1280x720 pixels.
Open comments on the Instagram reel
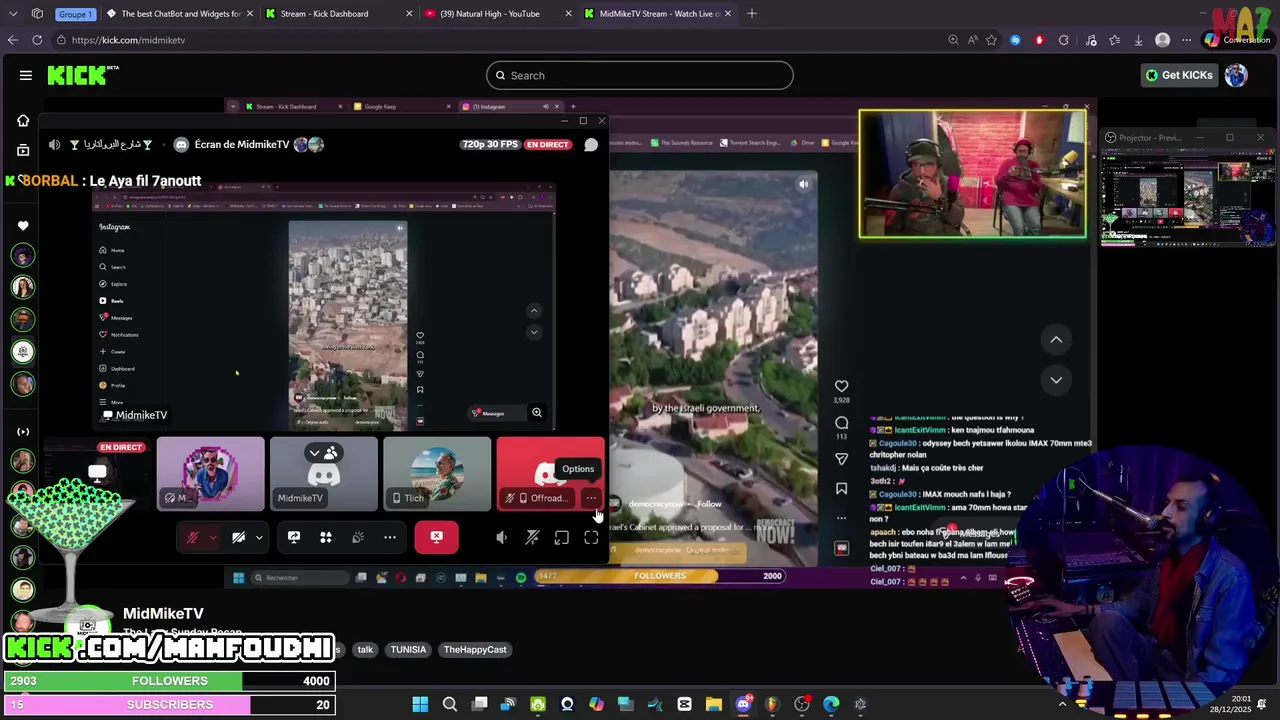click(x=841, y=423)
